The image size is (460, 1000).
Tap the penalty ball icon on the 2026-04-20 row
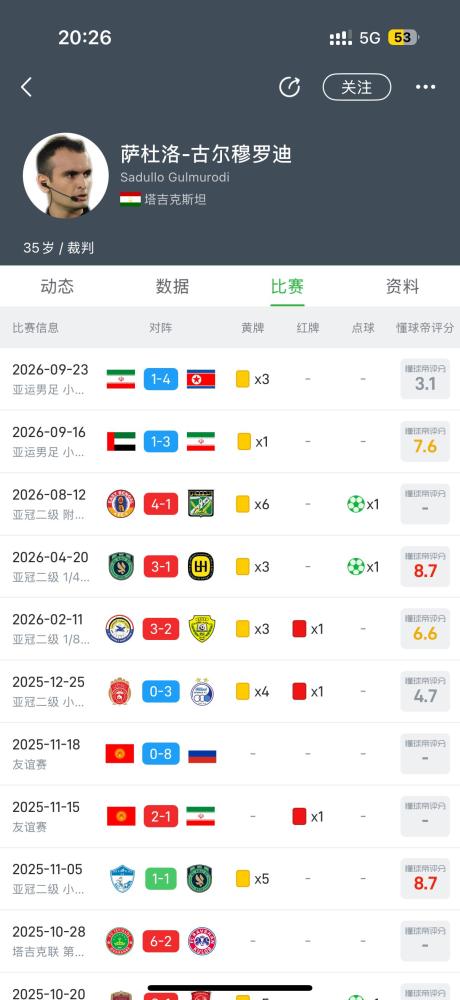pyautogui.click(x=355, y=566)
